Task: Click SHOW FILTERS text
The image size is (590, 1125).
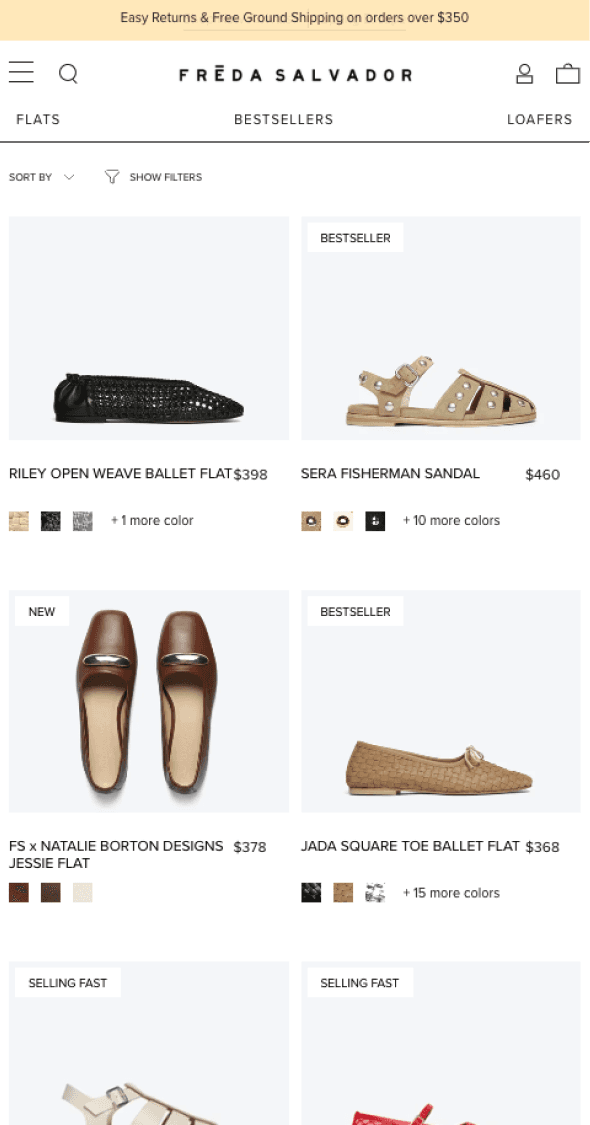Action: click(165, 176)
